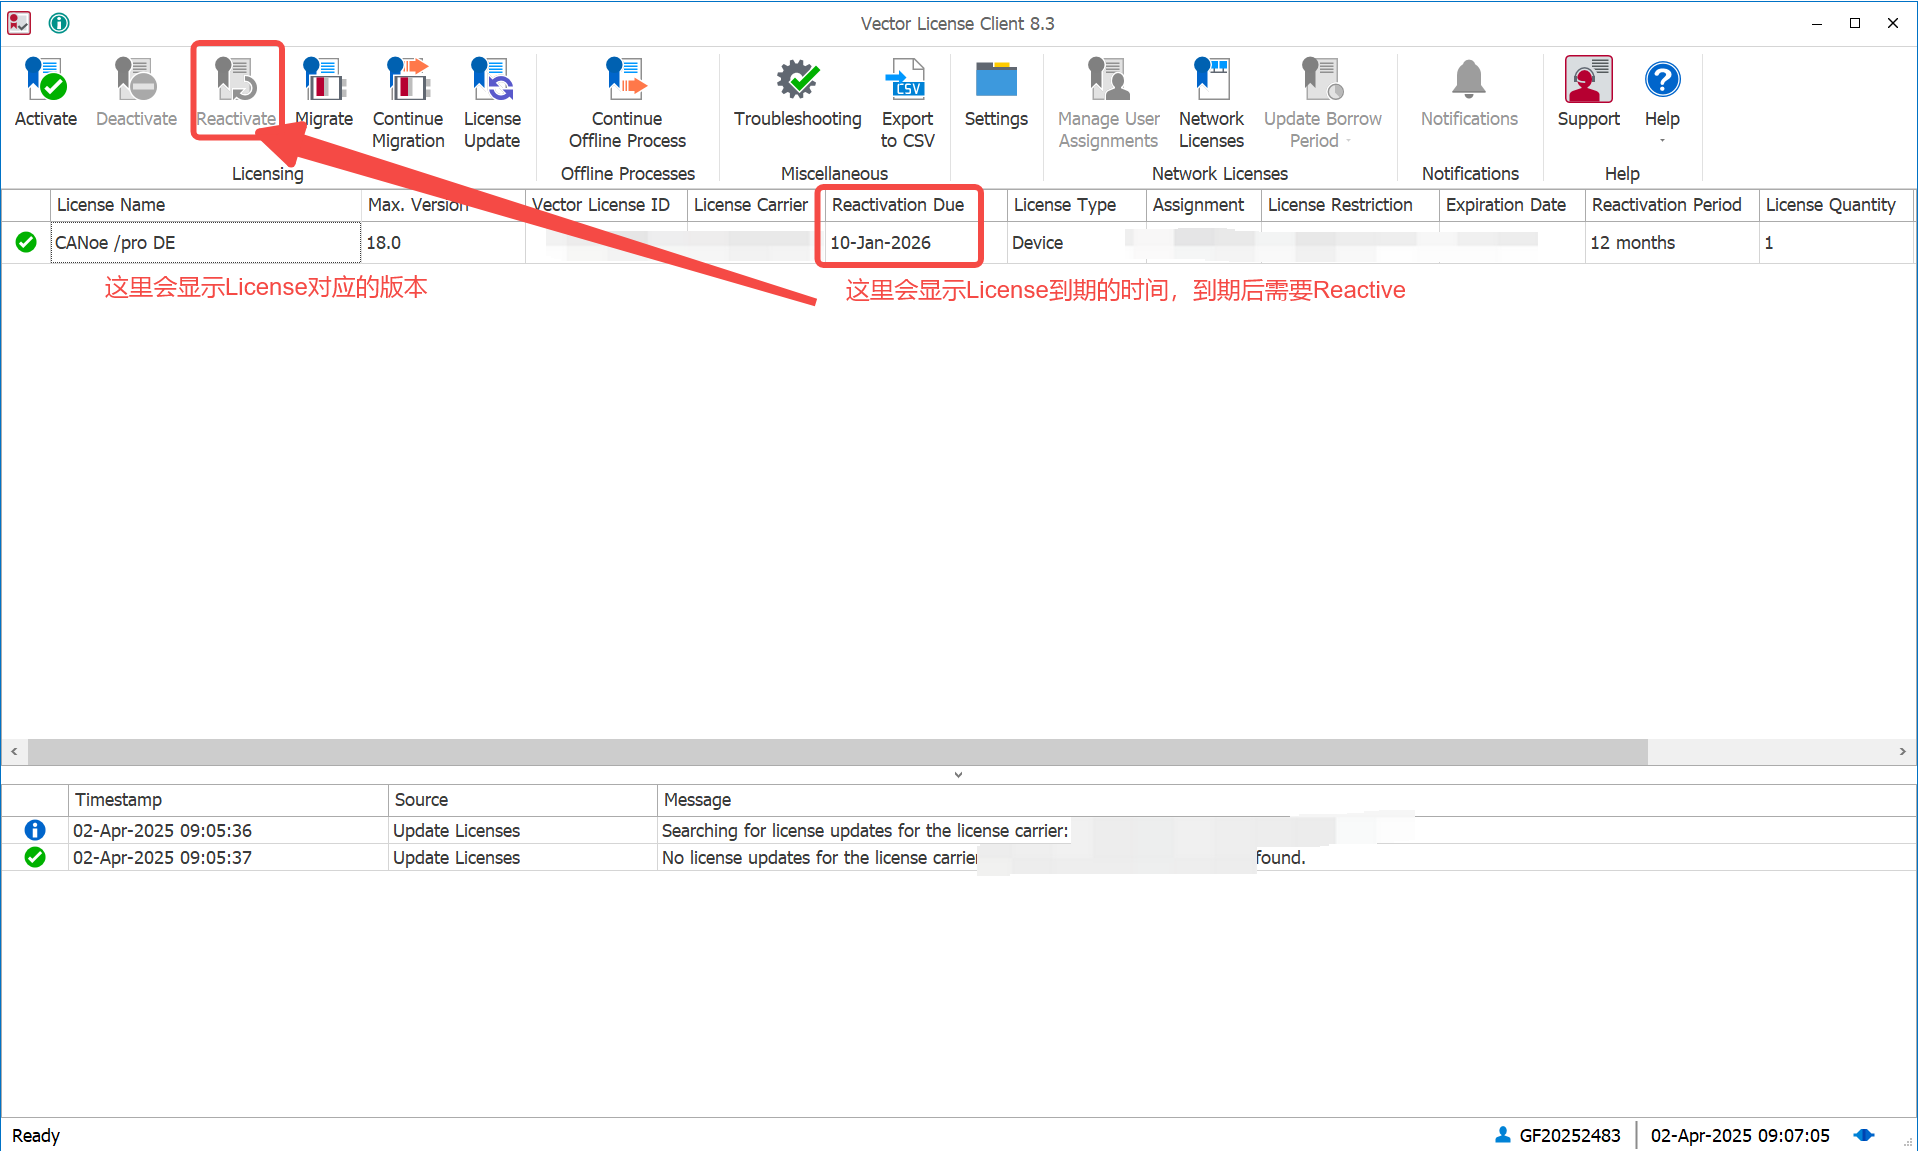
Task: Select the 09:05:36 log entry
Action: 958,830
